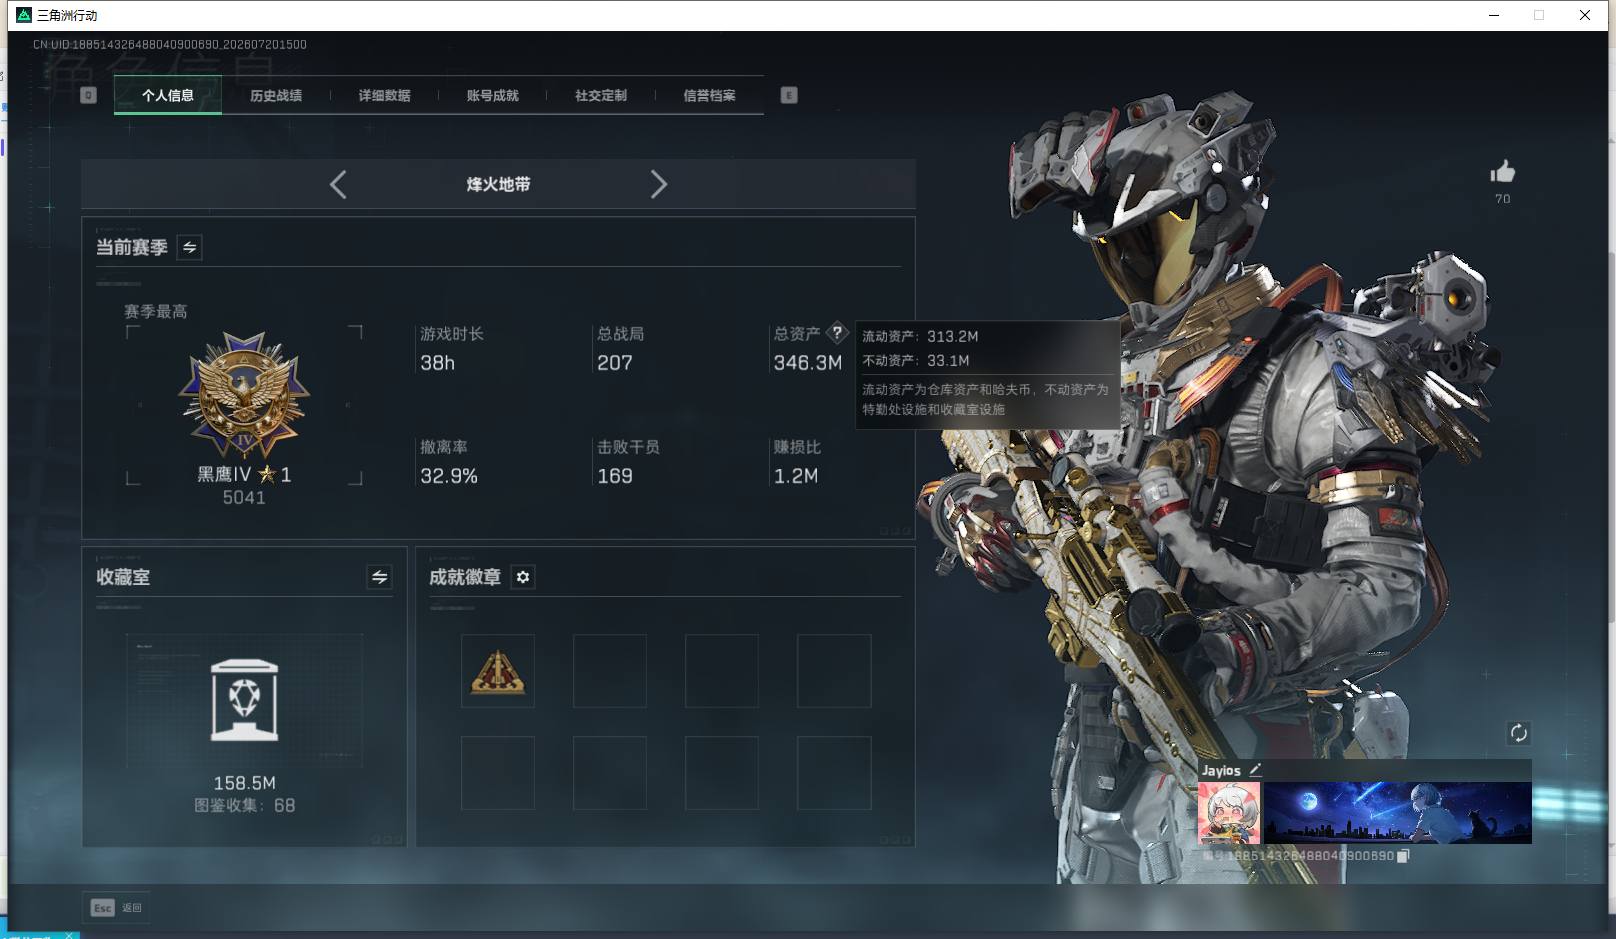
Task: Open the 总资产 question mark help icon
Action: (x=837, y=333)
